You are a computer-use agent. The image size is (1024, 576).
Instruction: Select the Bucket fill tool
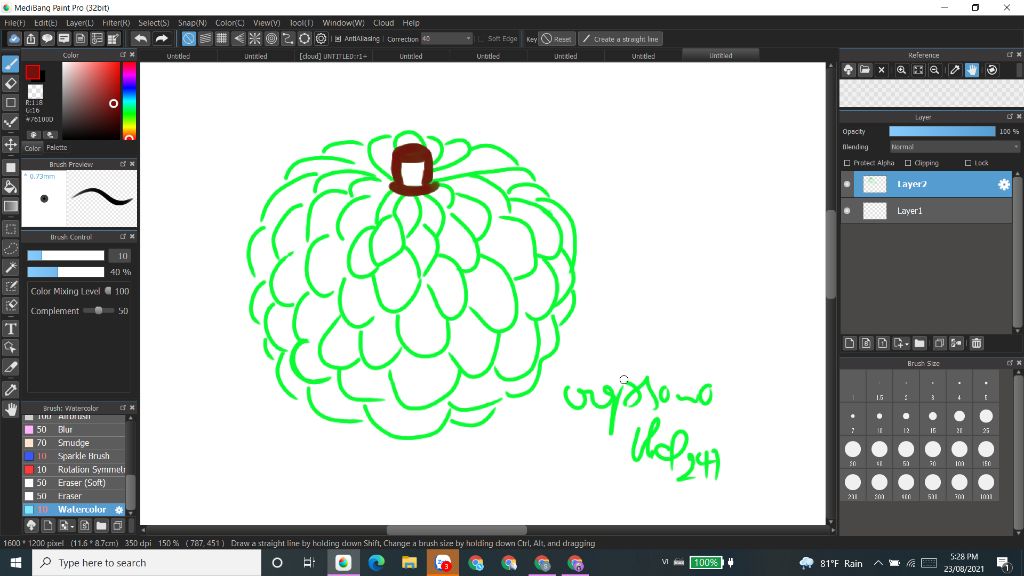click(x=10, y=187)
